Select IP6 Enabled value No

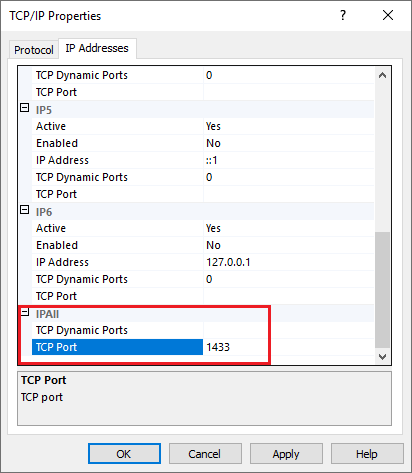tap(288, 245)
